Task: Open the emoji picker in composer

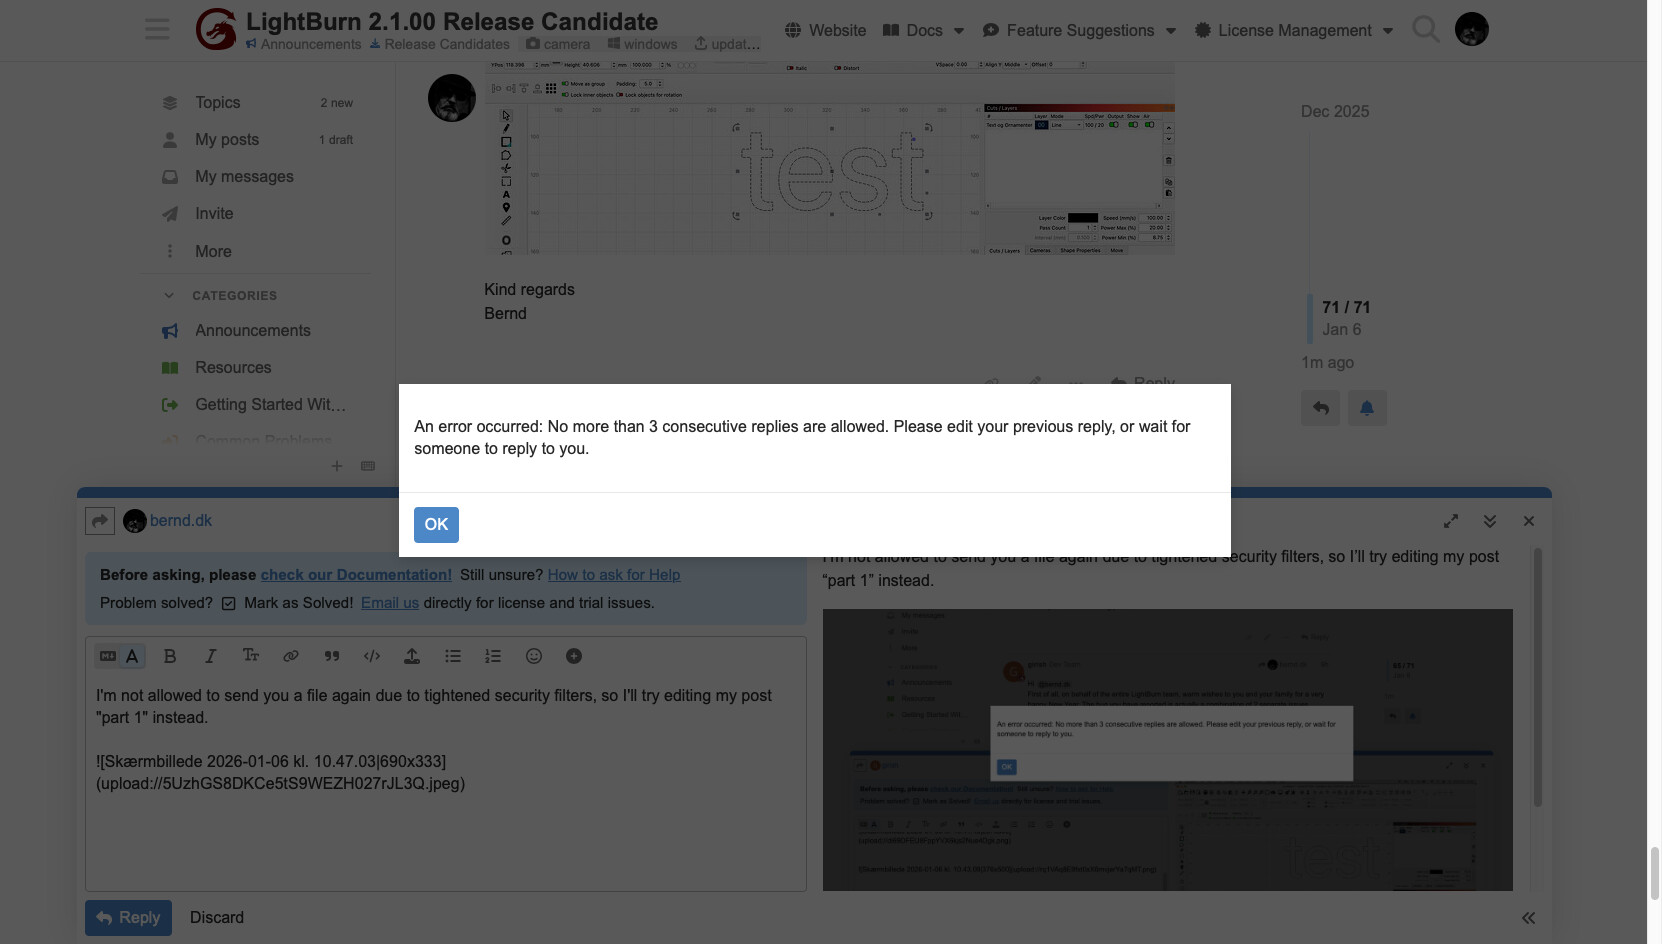Action: point(534,656)
